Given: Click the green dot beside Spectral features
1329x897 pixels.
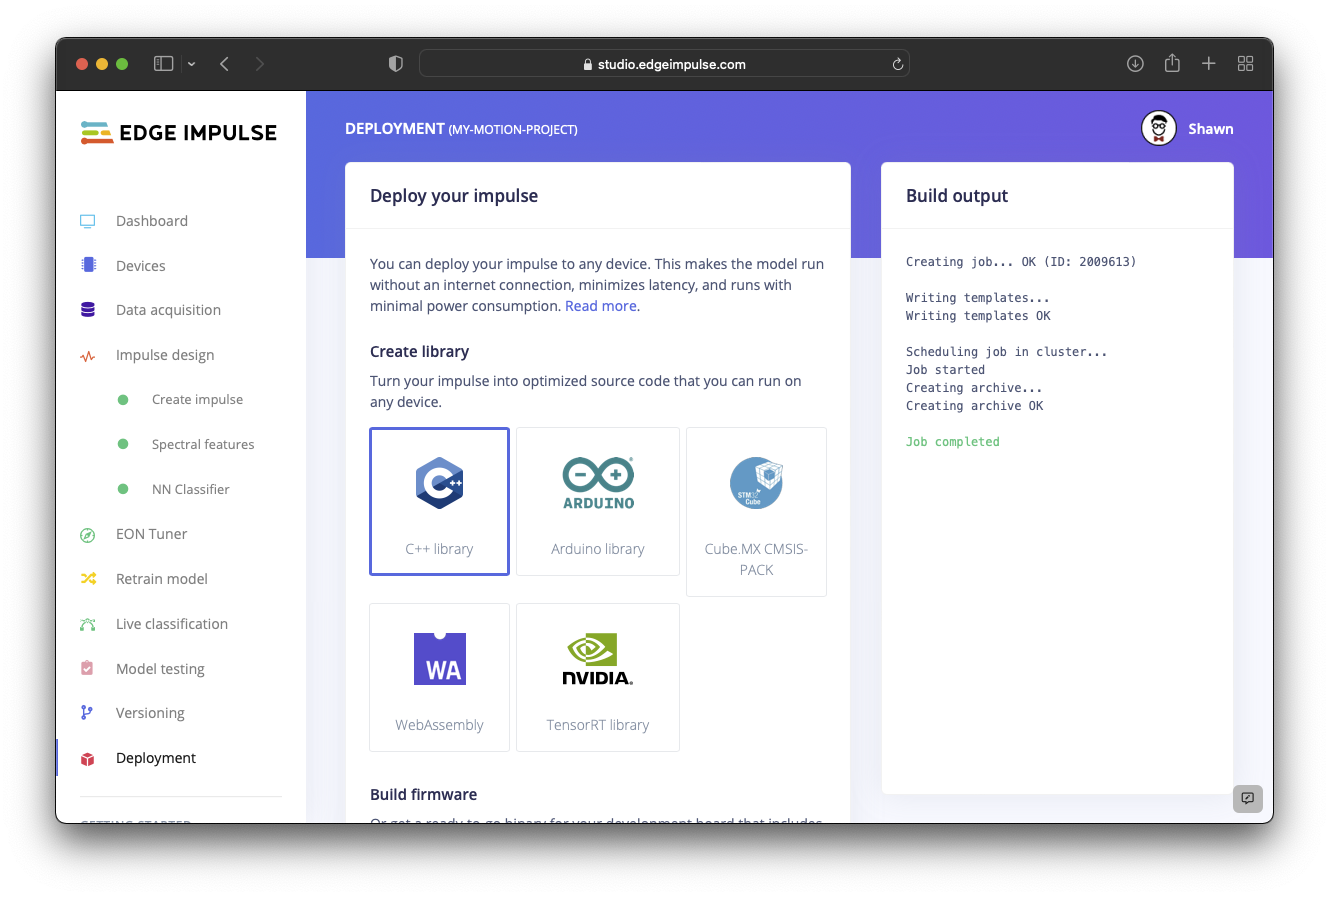Looking at the screenshot, I should point(123,444).
